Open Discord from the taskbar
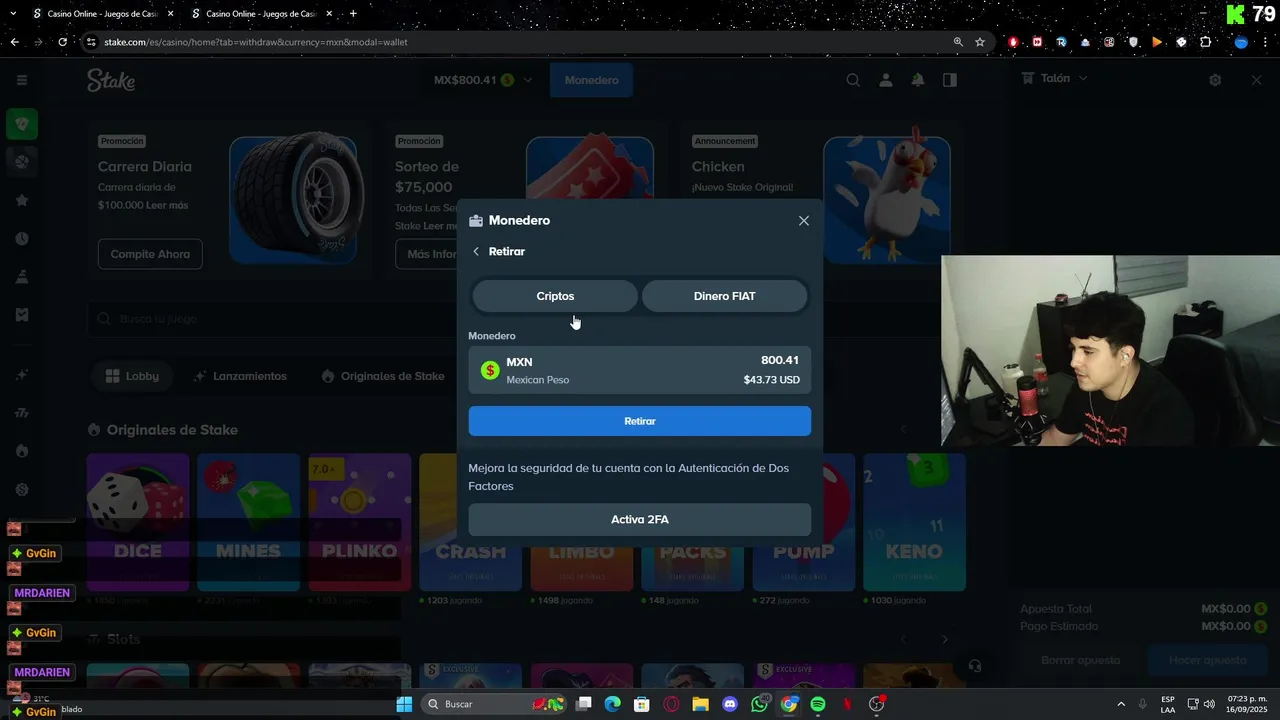The width and height of the screenshot is (1280, 720). [x=729, y=704]
